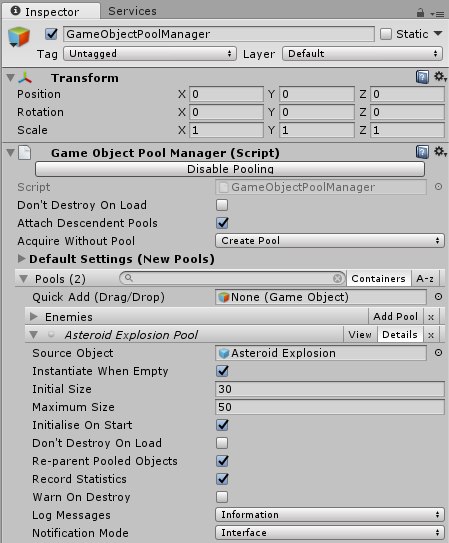Collapse the Asteroid Explosion Pool foldout

33,335
